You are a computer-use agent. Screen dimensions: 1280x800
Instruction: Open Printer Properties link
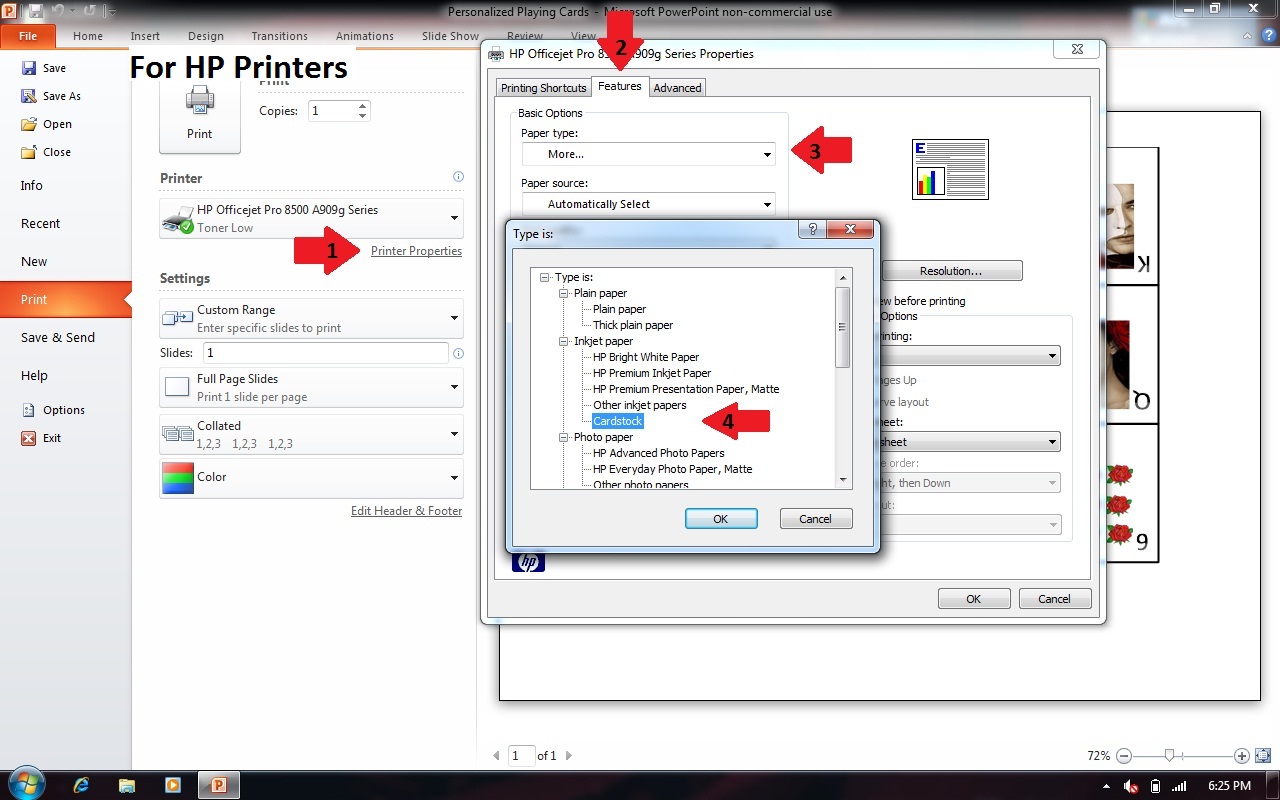[416, 251]
